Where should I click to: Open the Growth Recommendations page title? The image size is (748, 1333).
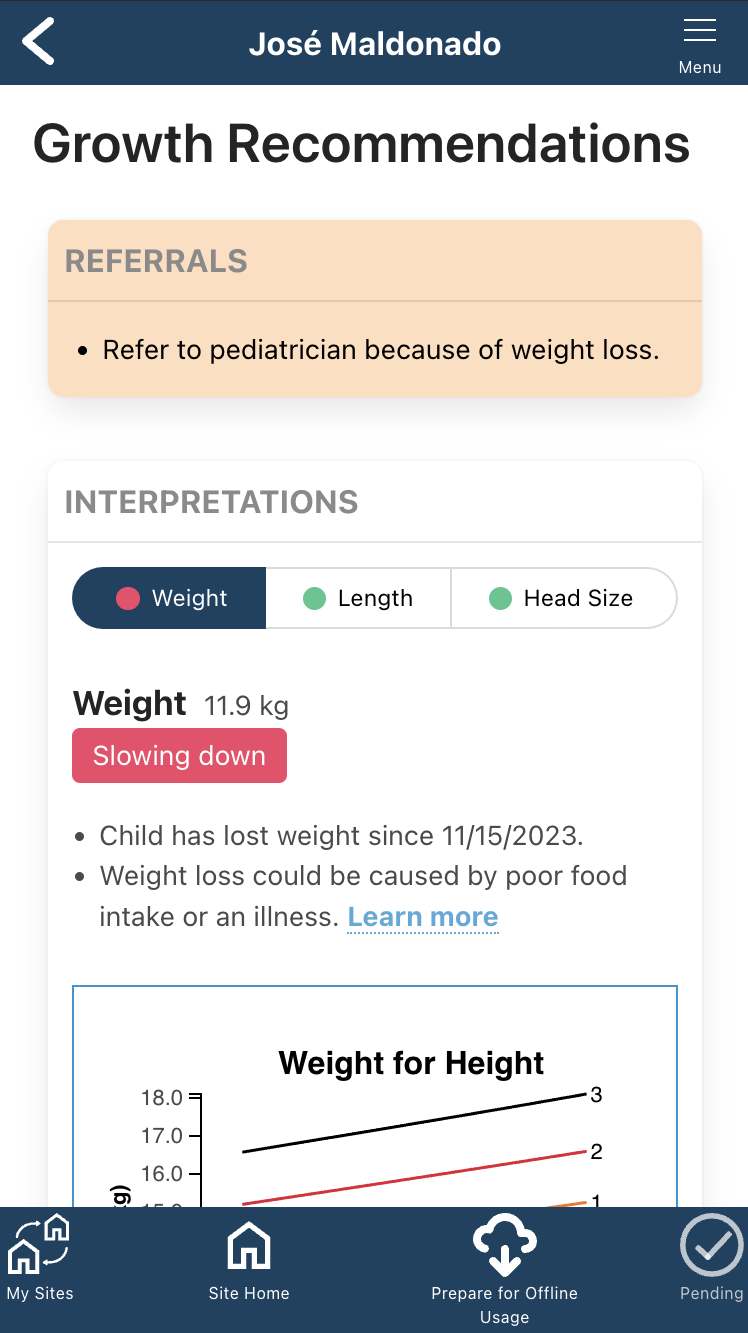click(x=361, y=144)
